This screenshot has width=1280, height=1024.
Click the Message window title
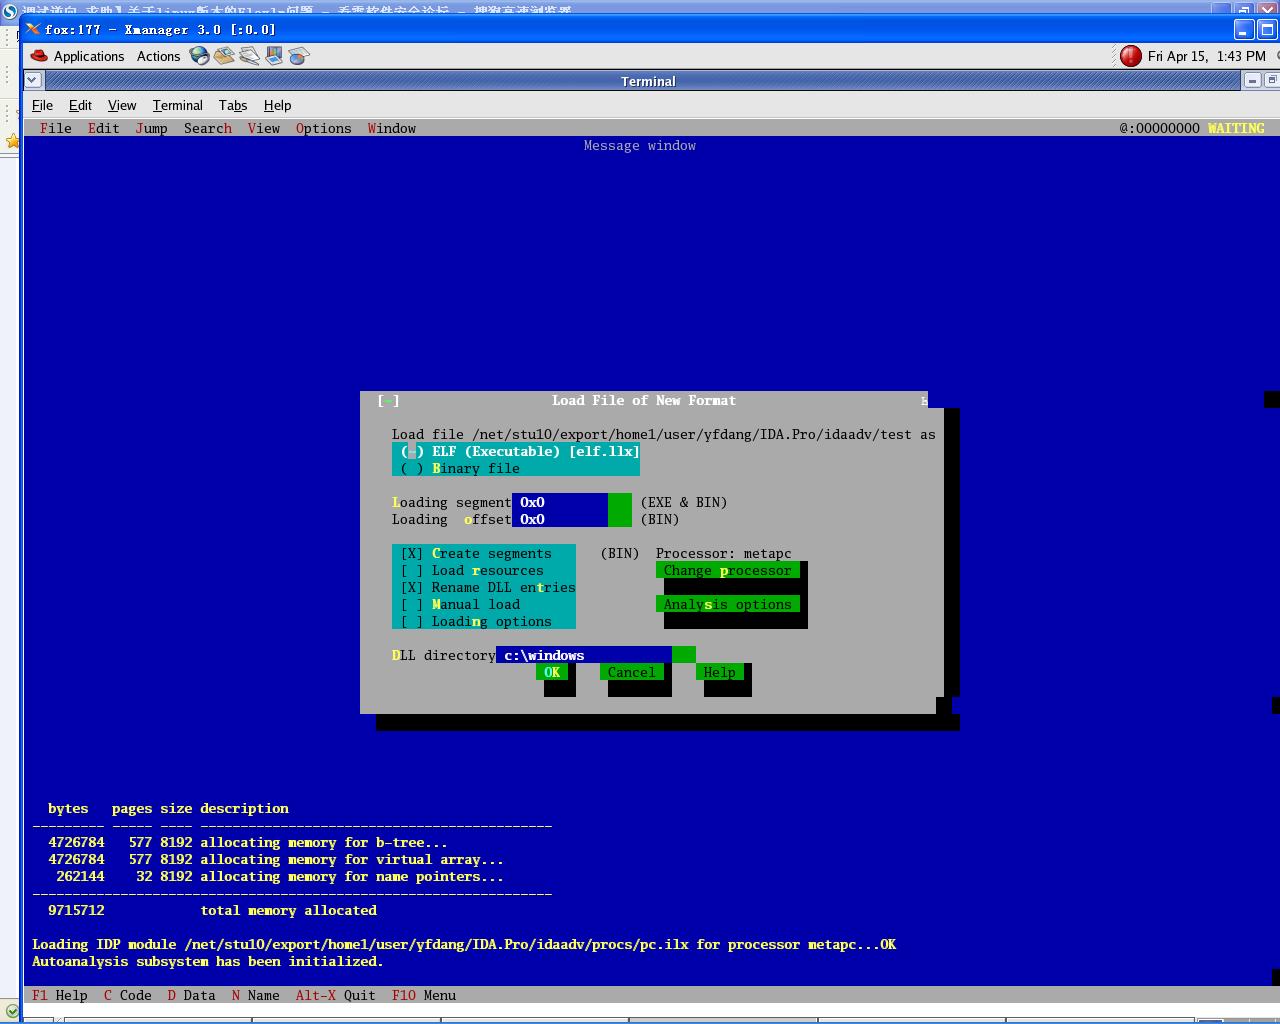pyautogui.click(x=640, y=145)
